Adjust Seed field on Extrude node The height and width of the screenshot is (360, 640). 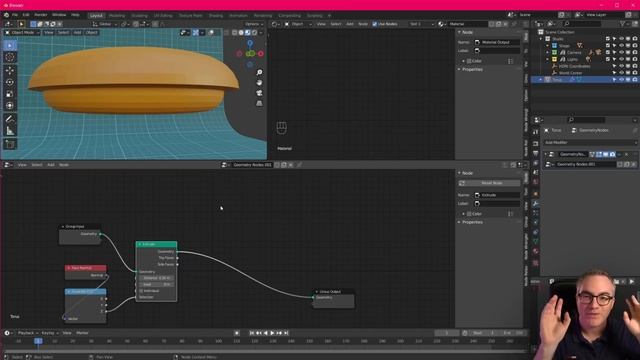tap(156, 284)
